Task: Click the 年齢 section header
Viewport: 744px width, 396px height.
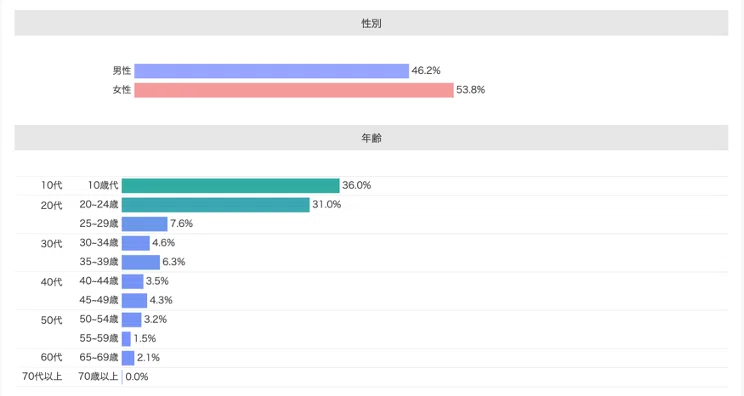Action: pyautogui.click(x=371, y=138)
